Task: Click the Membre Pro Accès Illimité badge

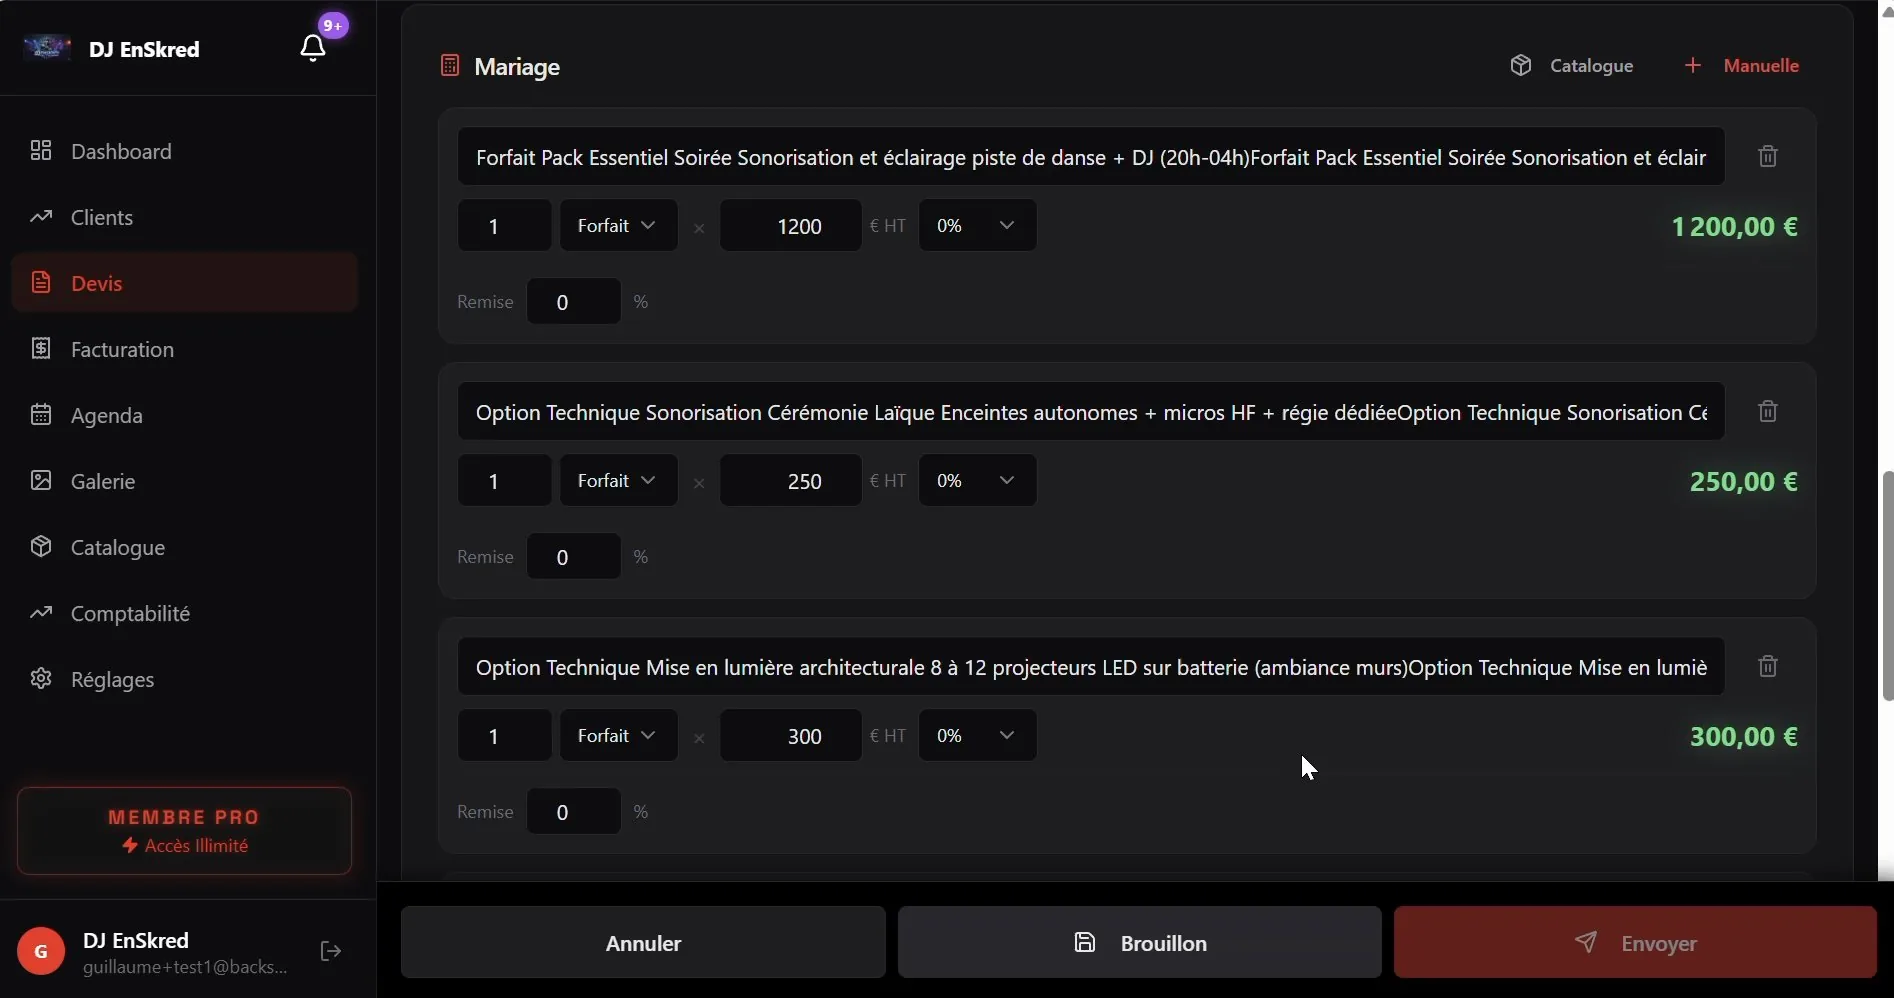Action: (x=185, y=831)
